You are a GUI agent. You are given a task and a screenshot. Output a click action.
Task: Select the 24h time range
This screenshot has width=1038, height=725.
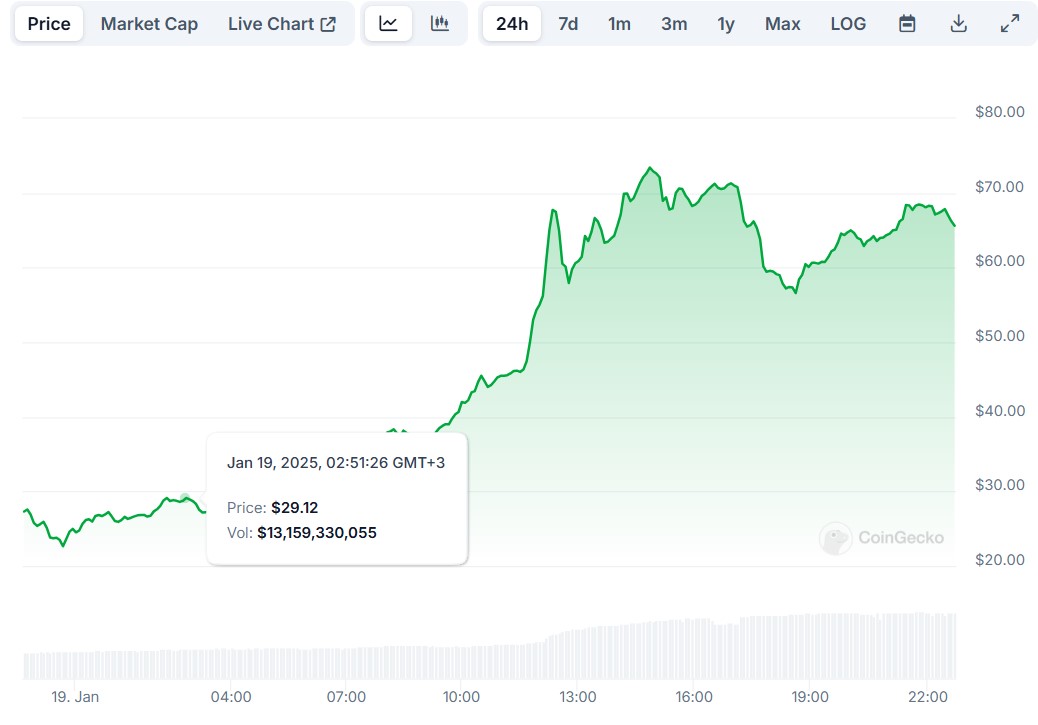coord(512,24)
